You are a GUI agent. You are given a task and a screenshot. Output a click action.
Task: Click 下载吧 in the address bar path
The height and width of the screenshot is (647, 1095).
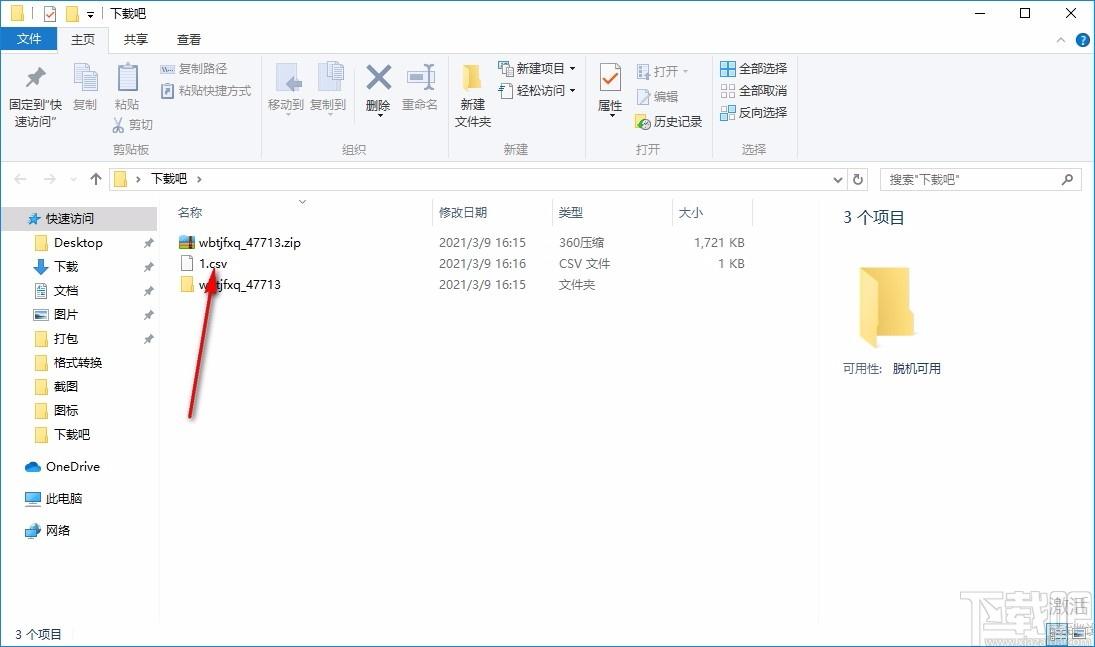click(169, 179)
